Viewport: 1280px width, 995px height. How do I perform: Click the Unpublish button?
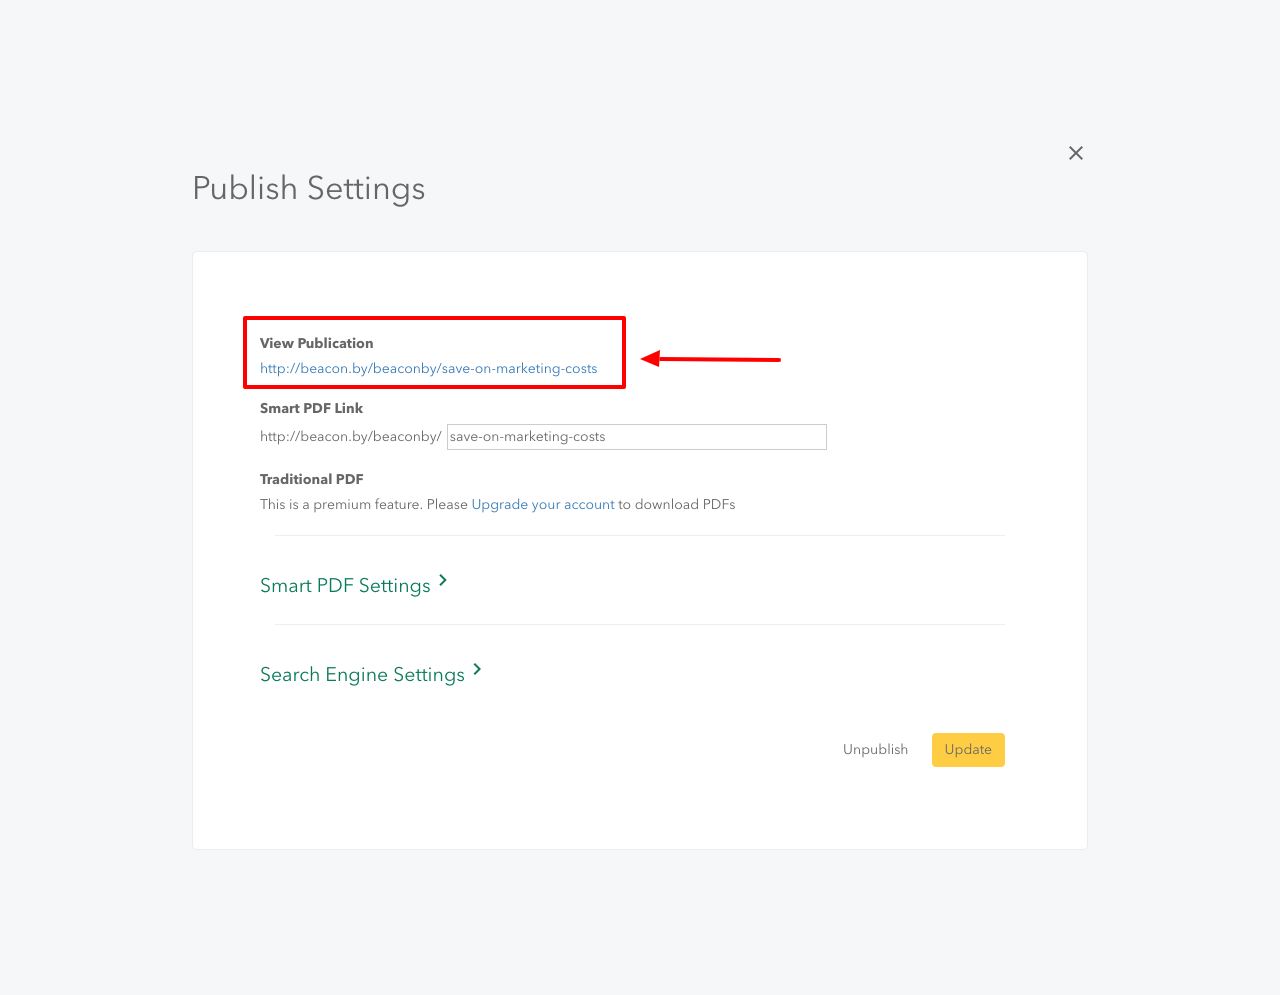pos(876,750)
